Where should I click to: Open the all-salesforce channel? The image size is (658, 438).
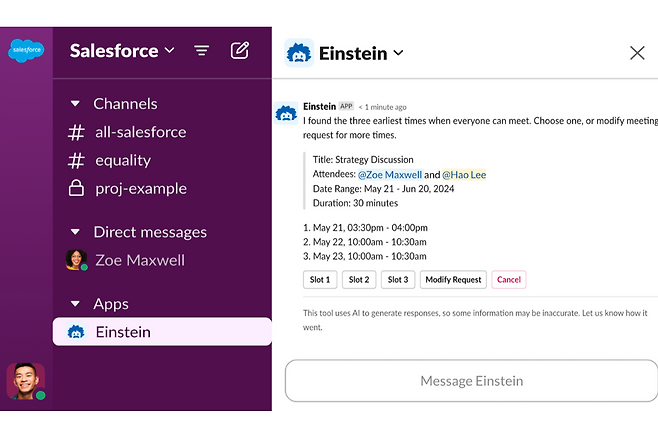(139, 132)
